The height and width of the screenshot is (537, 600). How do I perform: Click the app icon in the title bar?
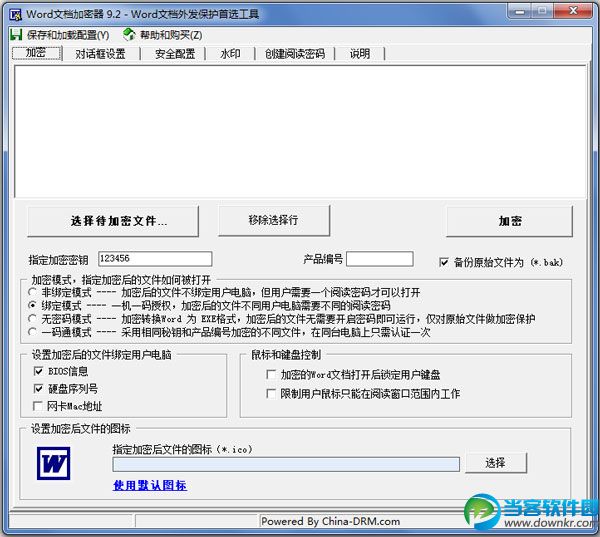[16, 15]
